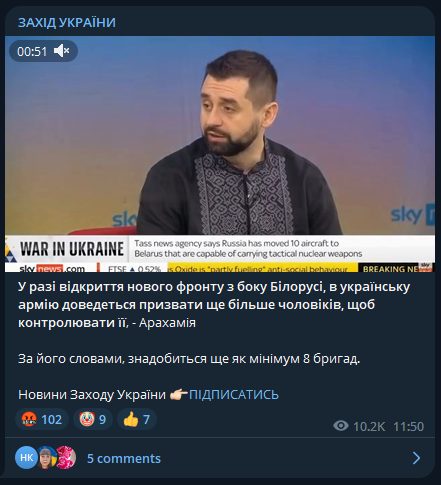
Task: Open the 5 comments thread
Action: [124, 458]
